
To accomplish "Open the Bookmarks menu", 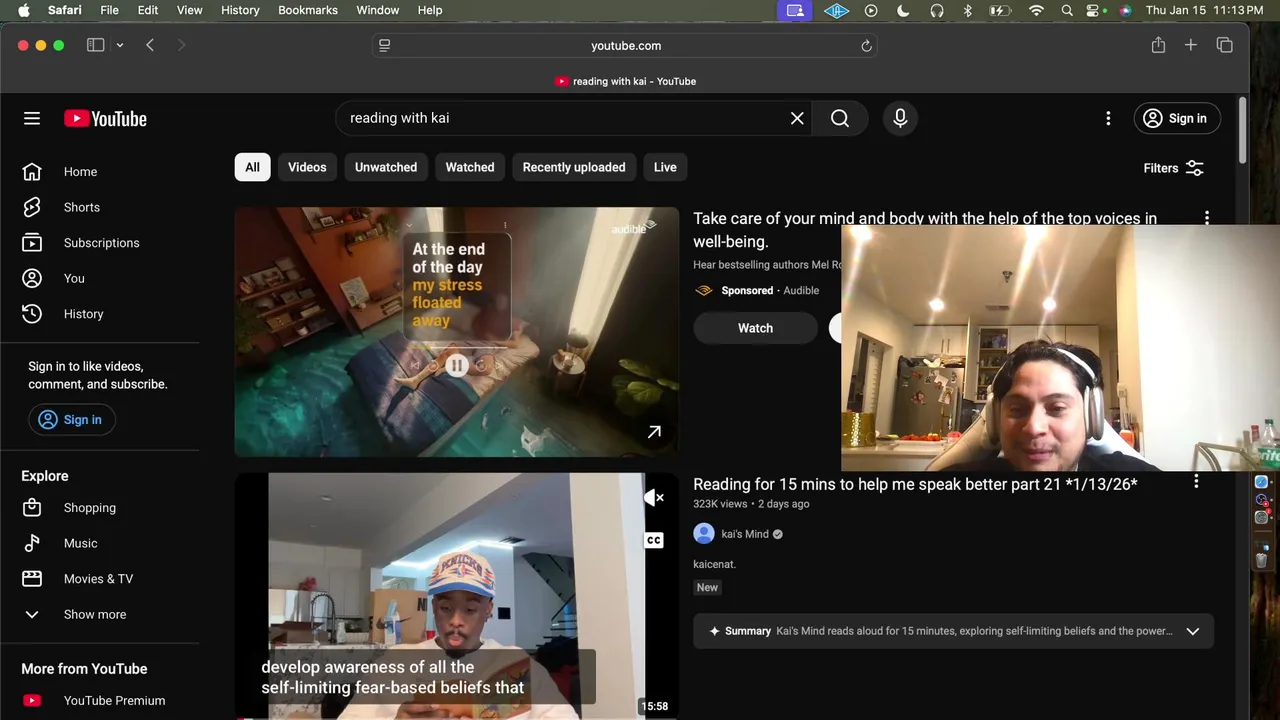I will pyautogui.click(x=308, y=10).
